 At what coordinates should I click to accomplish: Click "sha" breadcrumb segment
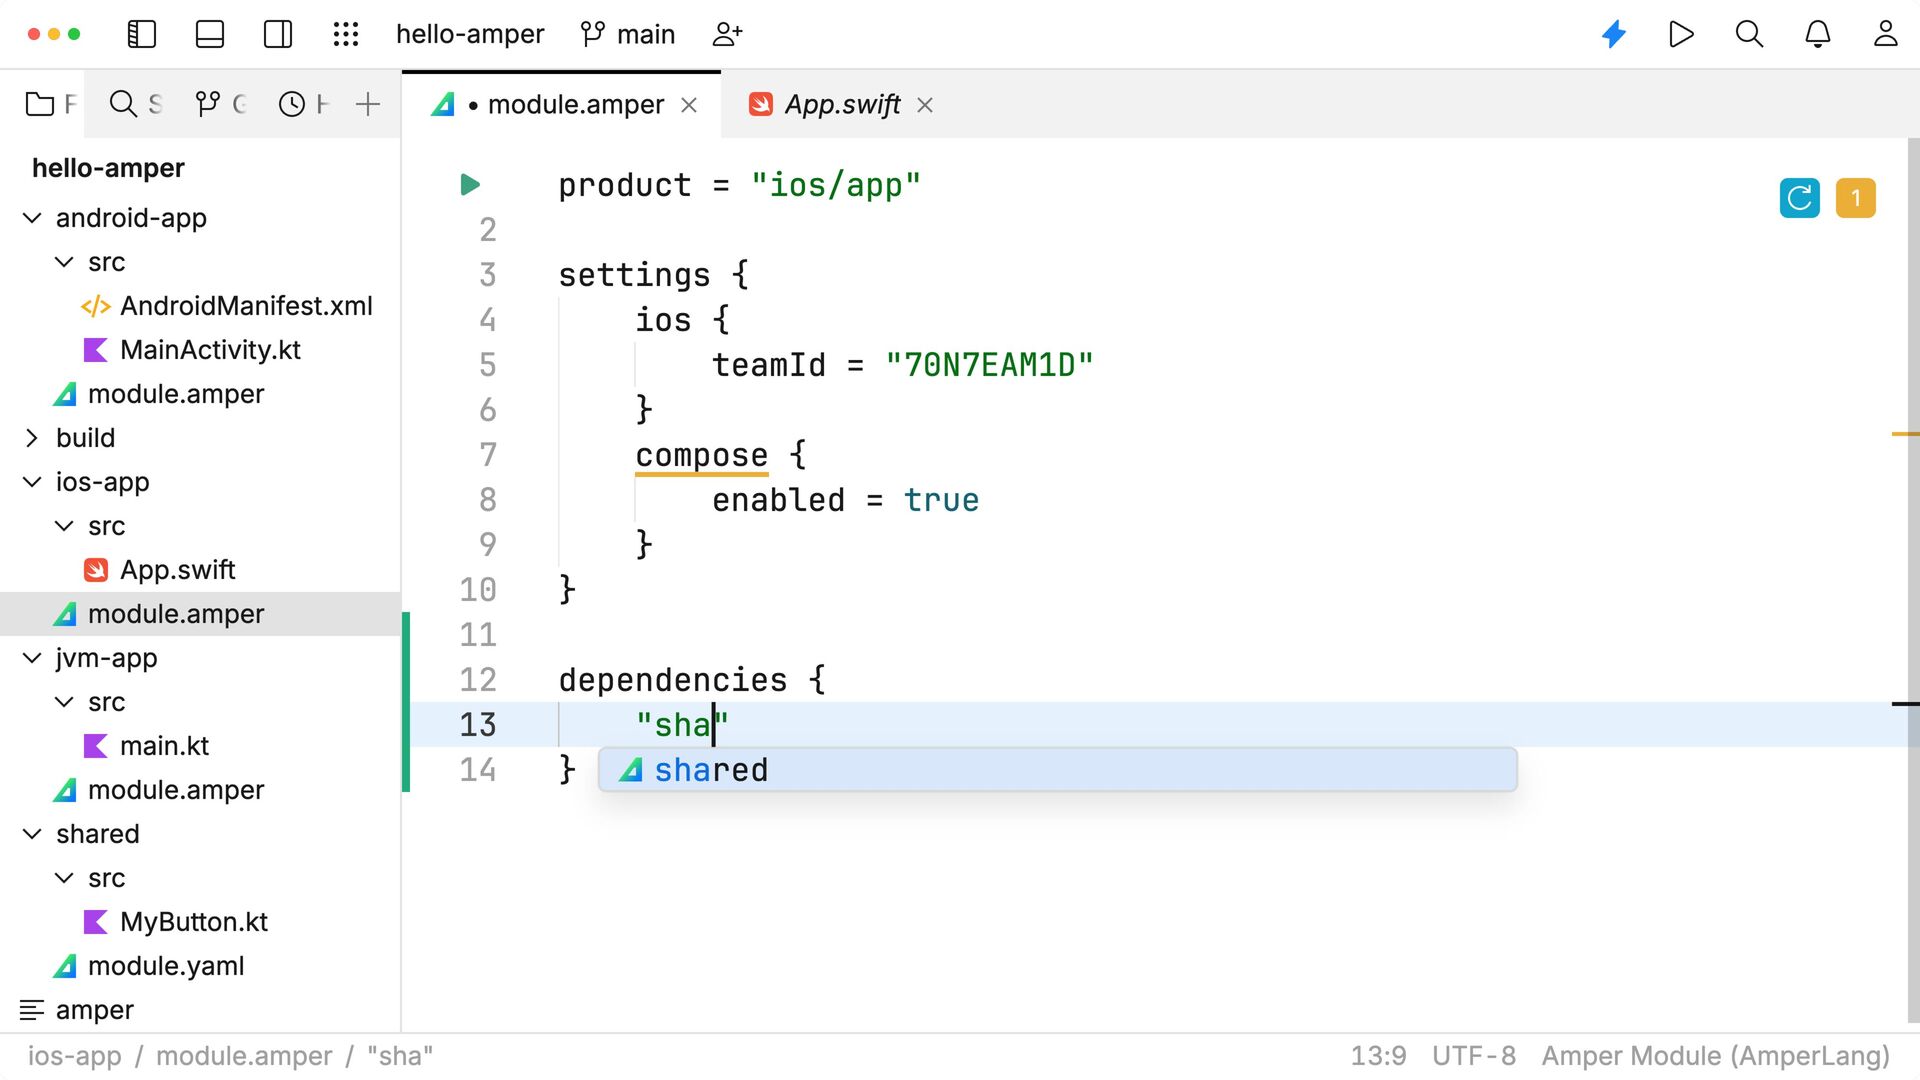[x=400, y=1056]
